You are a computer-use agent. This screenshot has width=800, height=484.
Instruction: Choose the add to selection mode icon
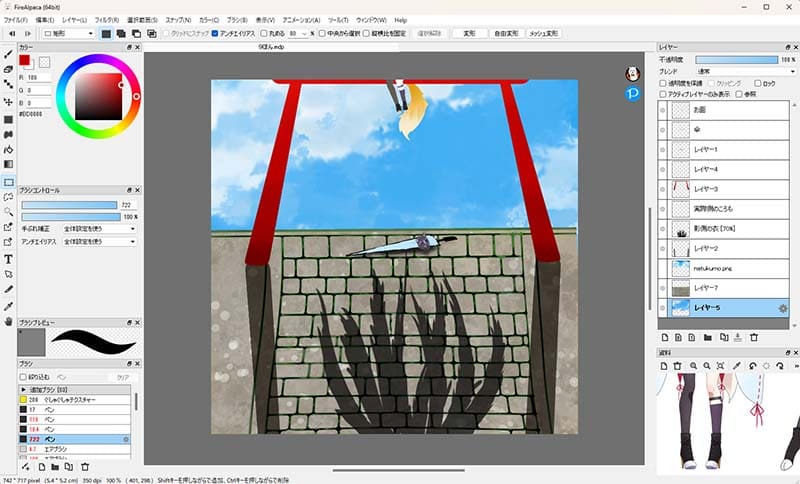point(121,34)
